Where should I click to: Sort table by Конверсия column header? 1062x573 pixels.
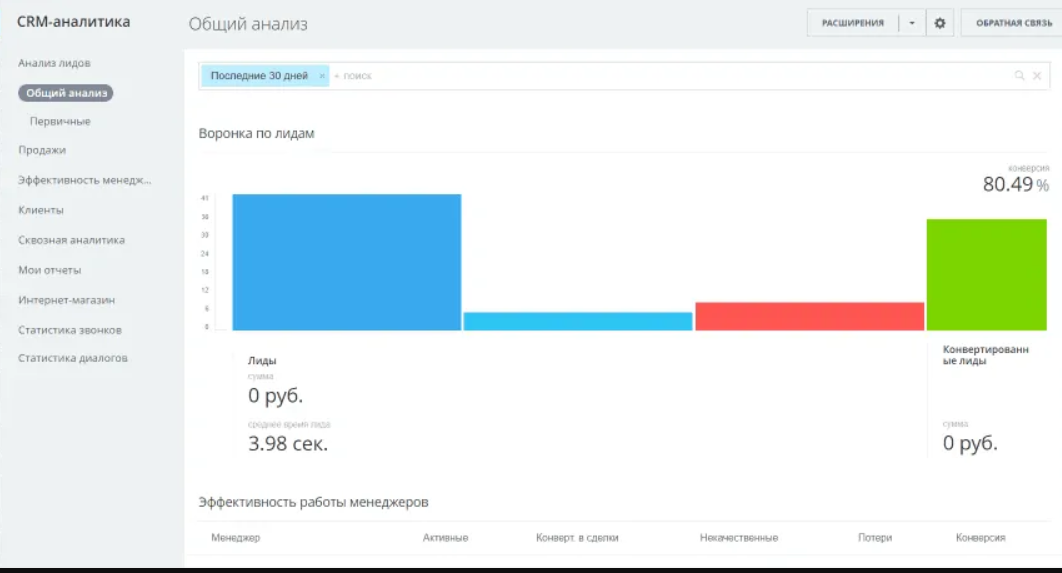[980, 538]
